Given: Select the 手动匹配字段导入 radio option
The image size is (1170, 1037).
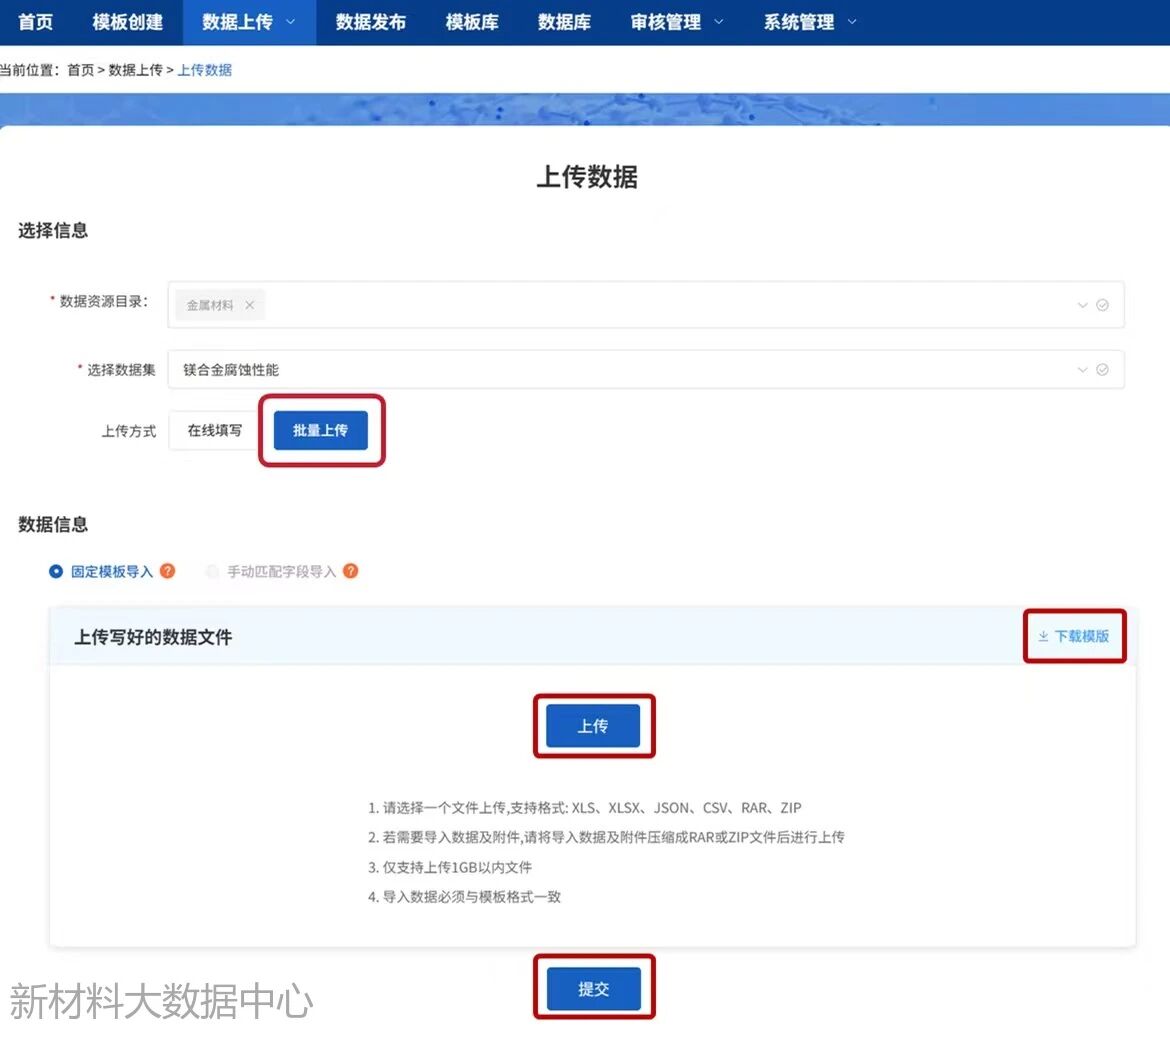Looking at the screenshot, I should coord(212,572).
